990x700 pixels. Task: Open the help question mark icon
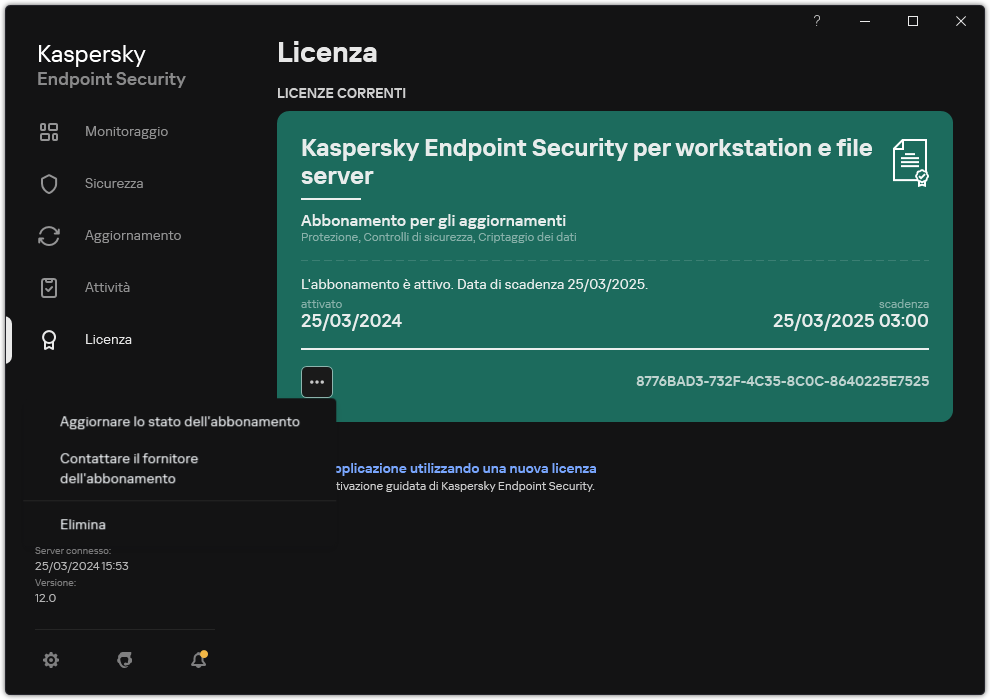816,20
